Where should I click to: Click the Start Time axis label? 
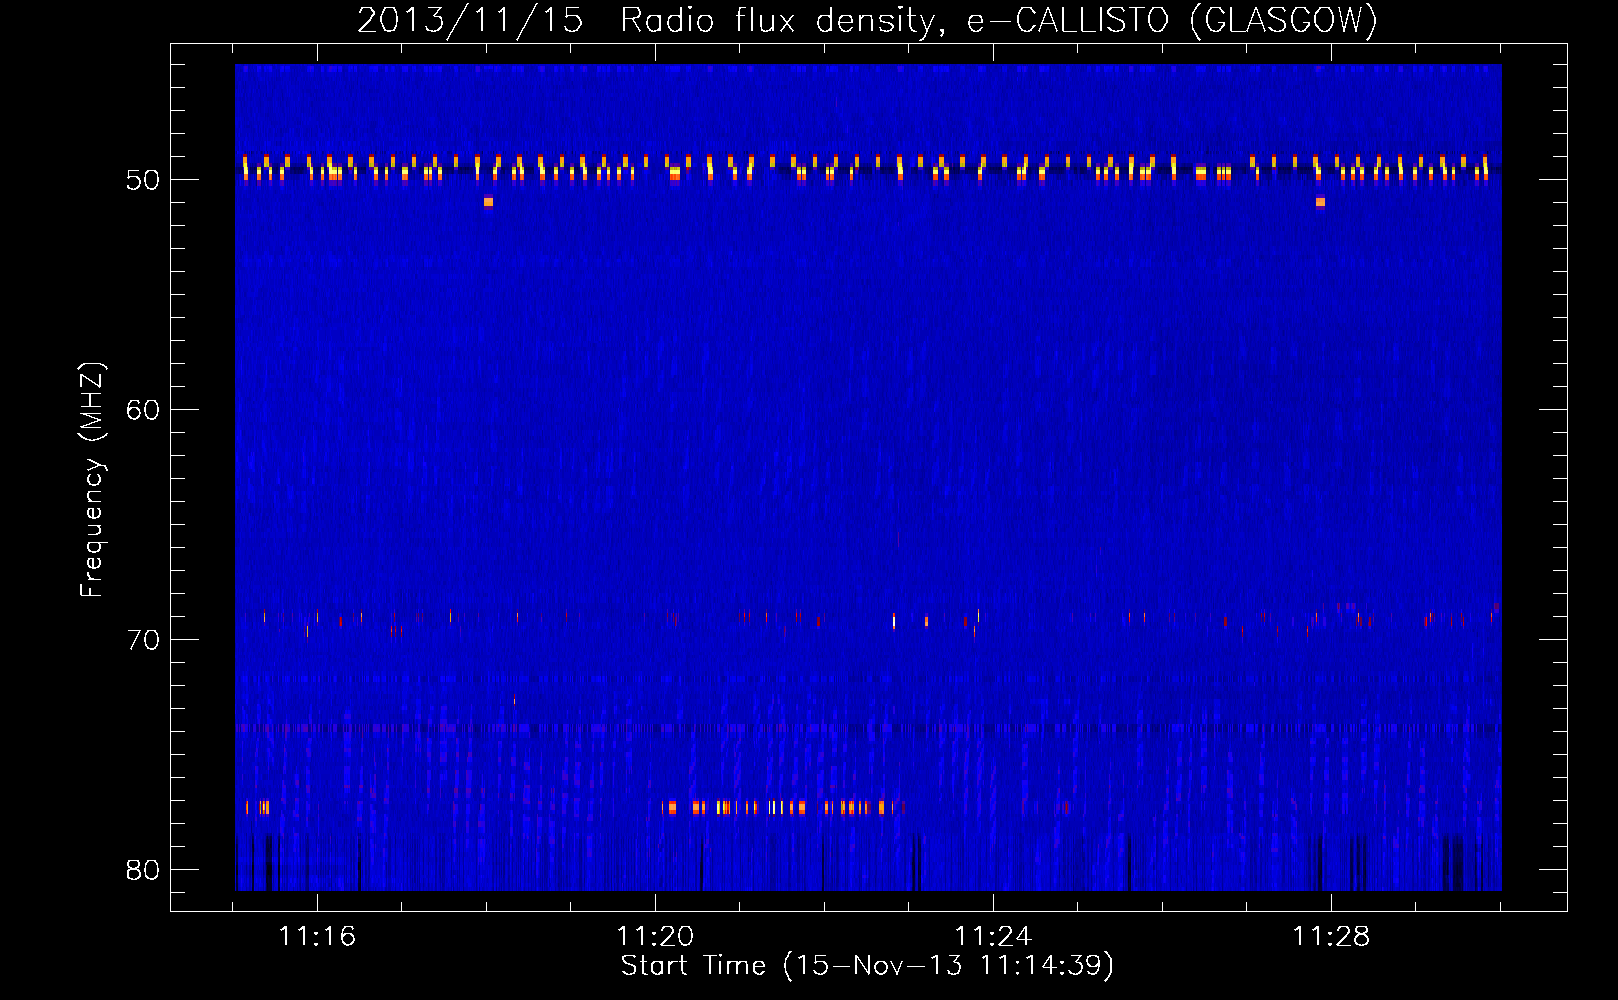coord(867,966)
